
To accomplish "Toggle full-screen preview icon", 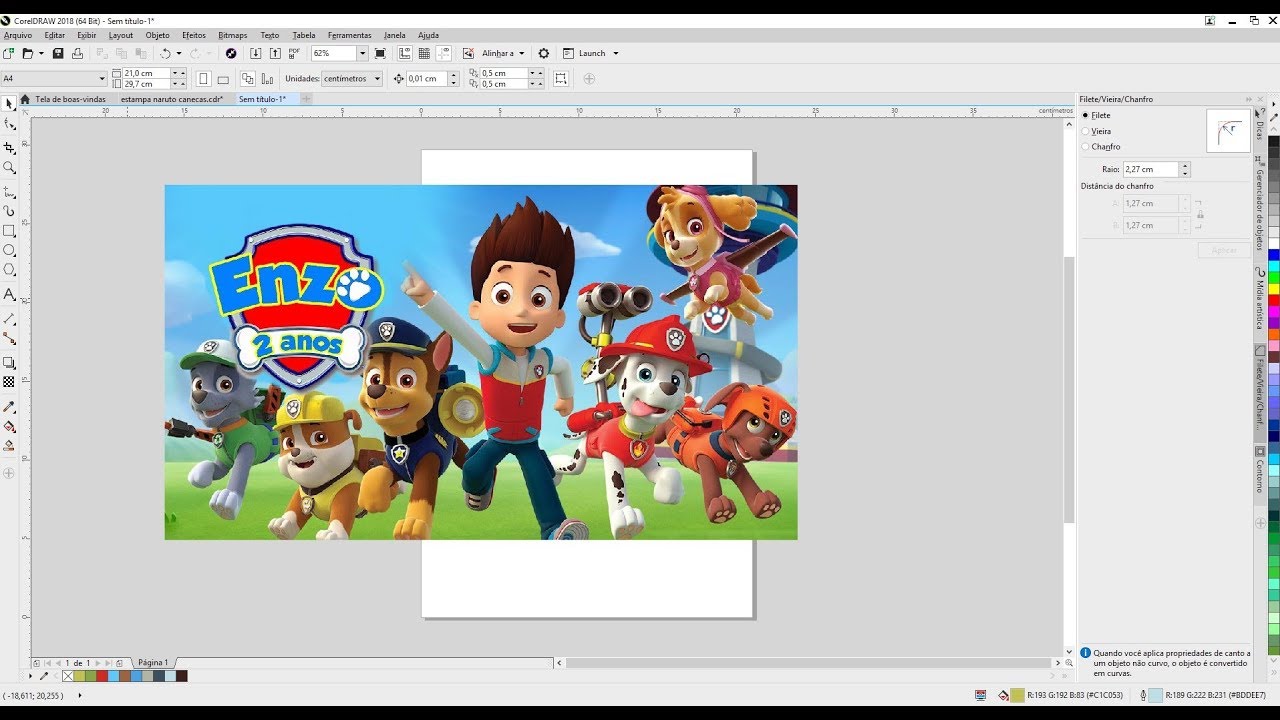I will pyautogui.click(x=380, y=53).
